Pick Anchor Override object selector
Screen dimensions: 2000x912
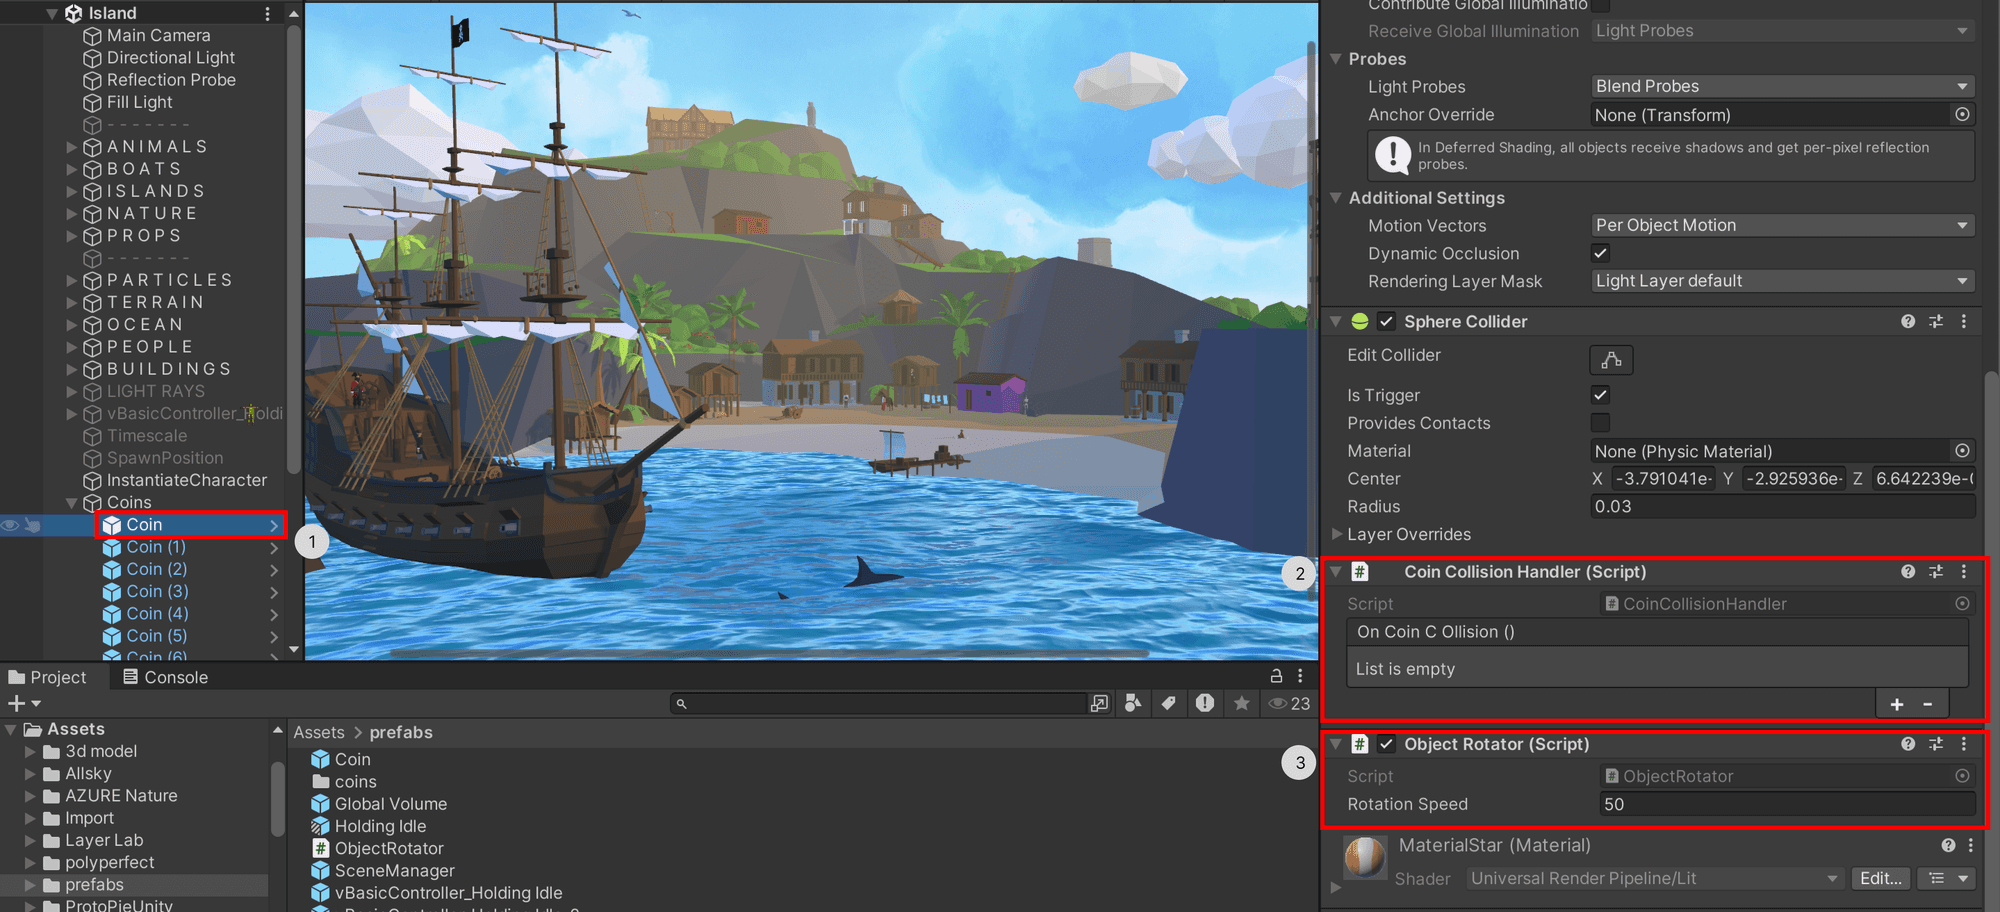[x=1962, y=114]
